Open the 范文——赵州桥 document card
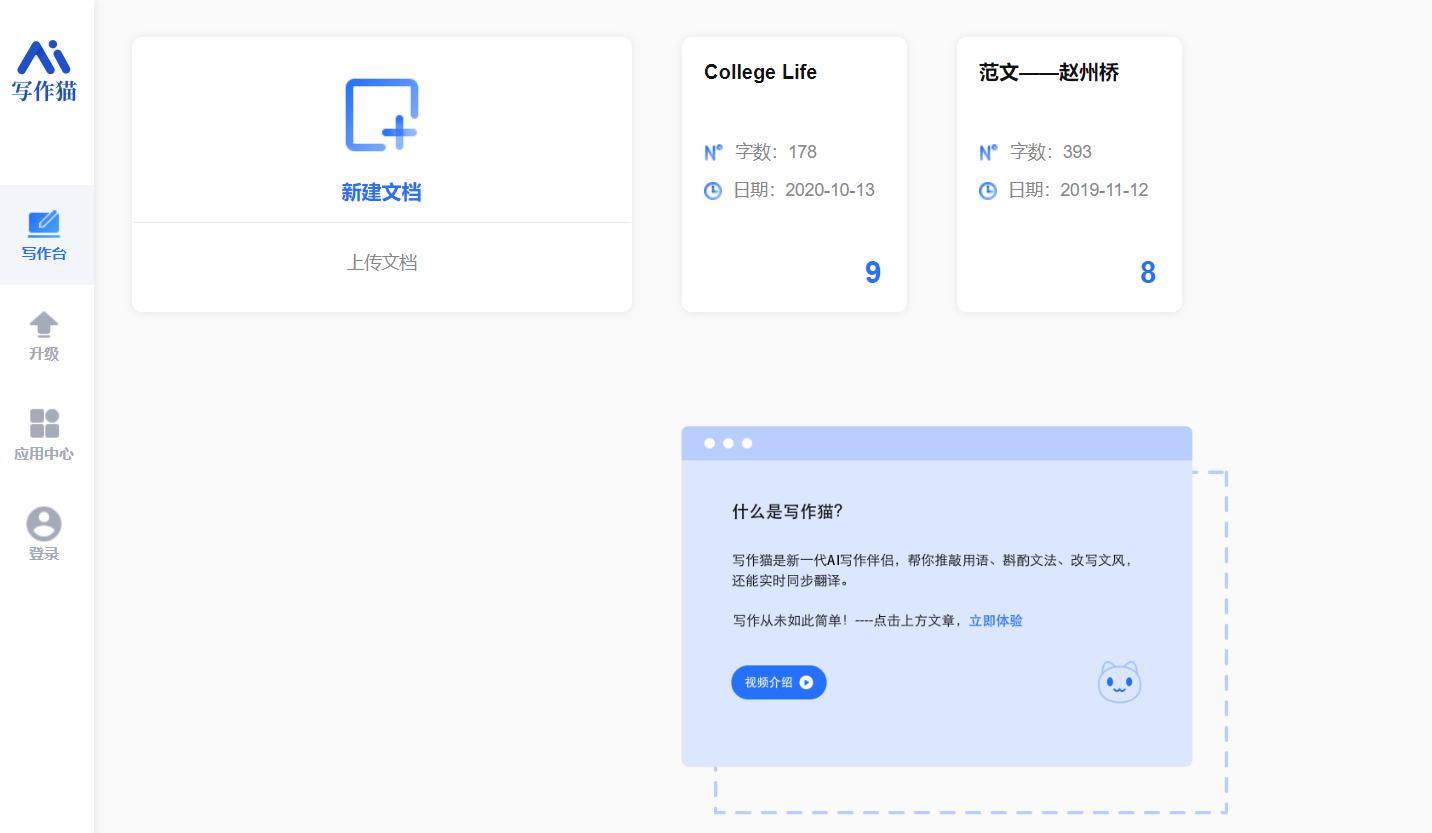The height and width of the screenshot is (833, 1432). (1069, 175)
